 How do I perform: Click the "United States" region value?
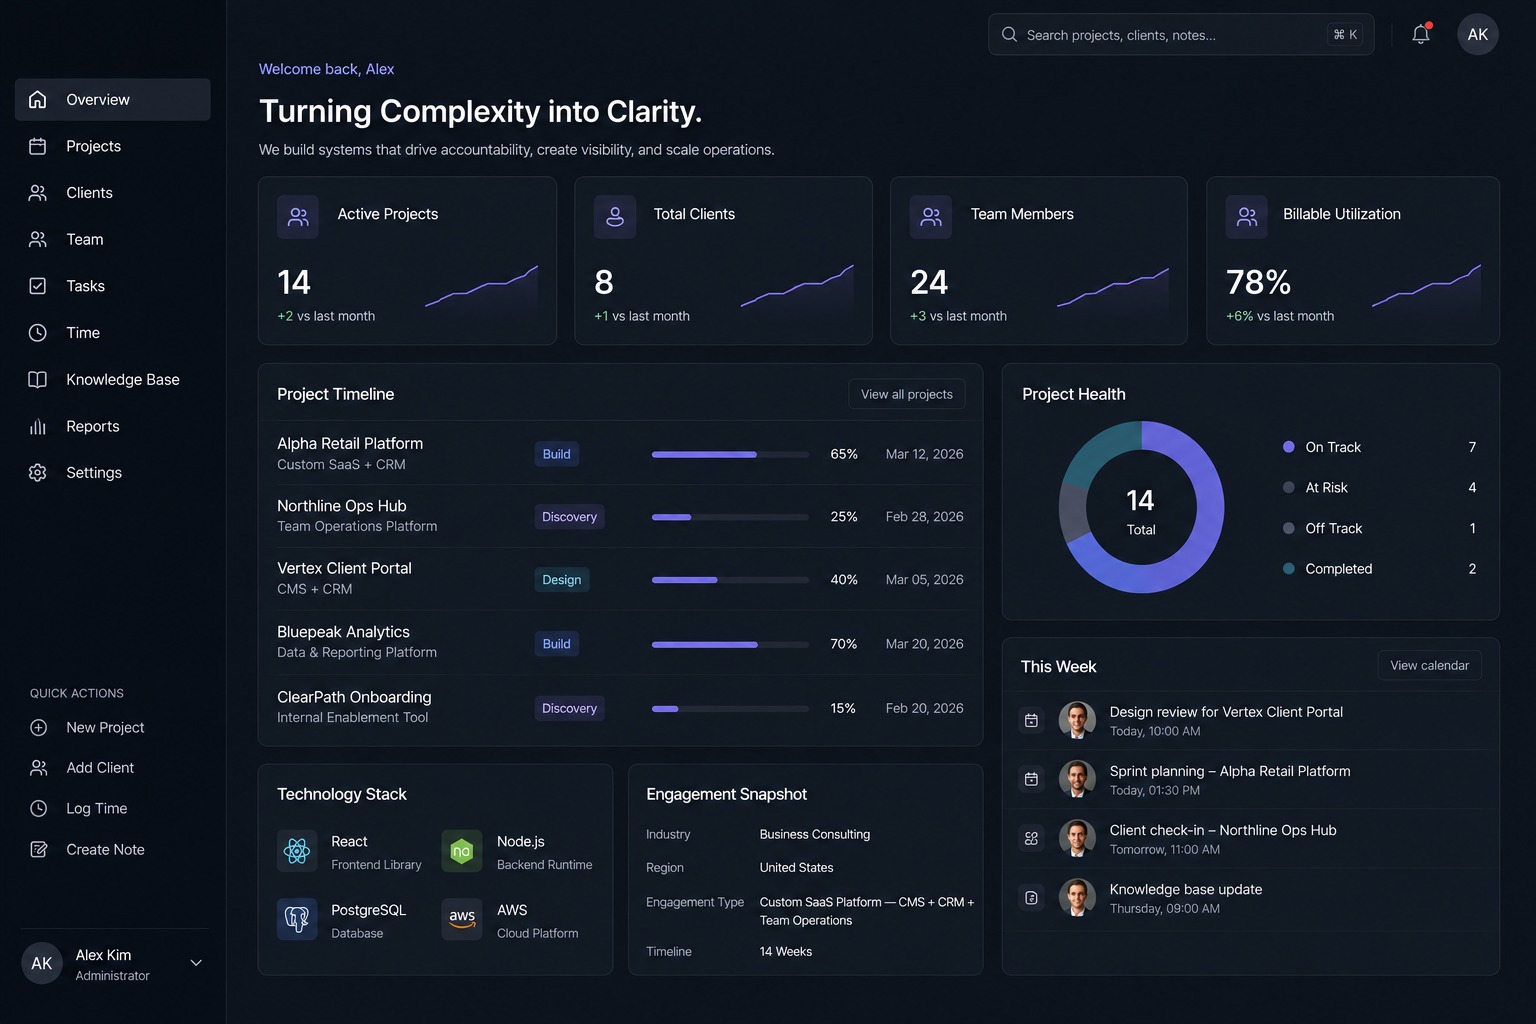tap(797, 867)
